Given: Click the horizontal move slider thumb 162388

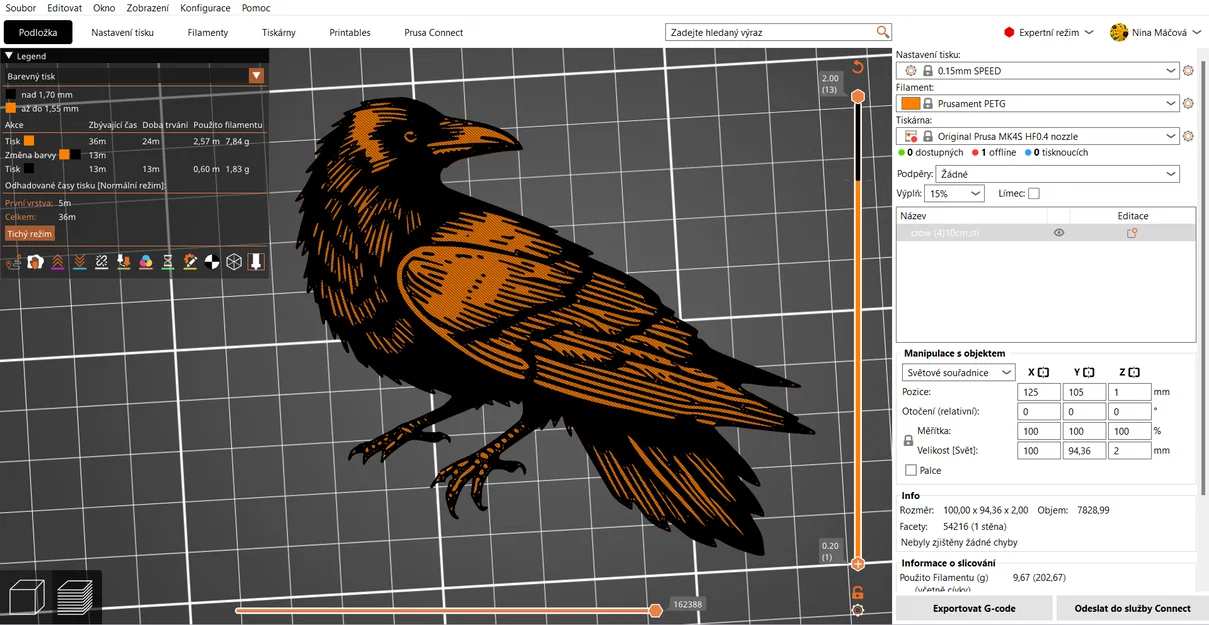Looking at the screenshot, I should point(655,610).
